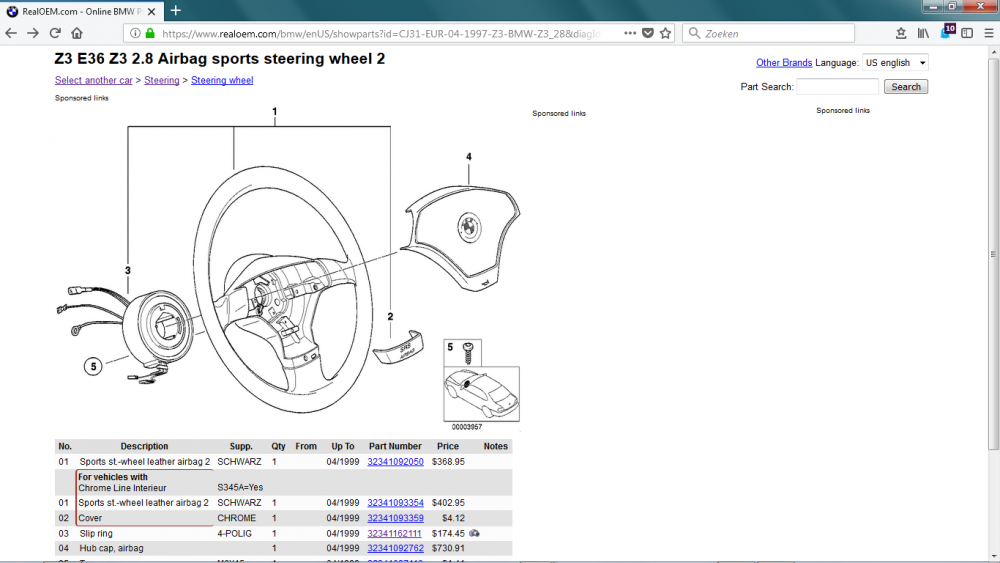
Task: Go back to the previous page
Action: (11, 33)
